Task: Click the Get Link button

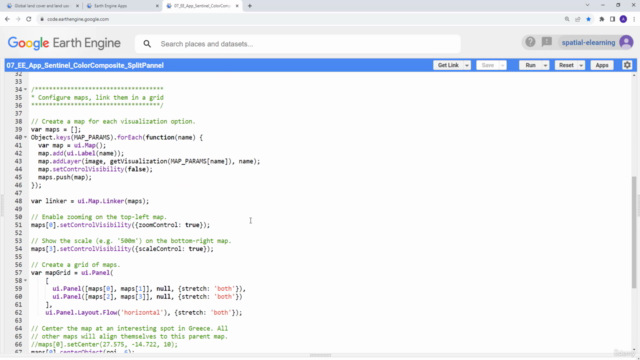Action: point(448,65)
